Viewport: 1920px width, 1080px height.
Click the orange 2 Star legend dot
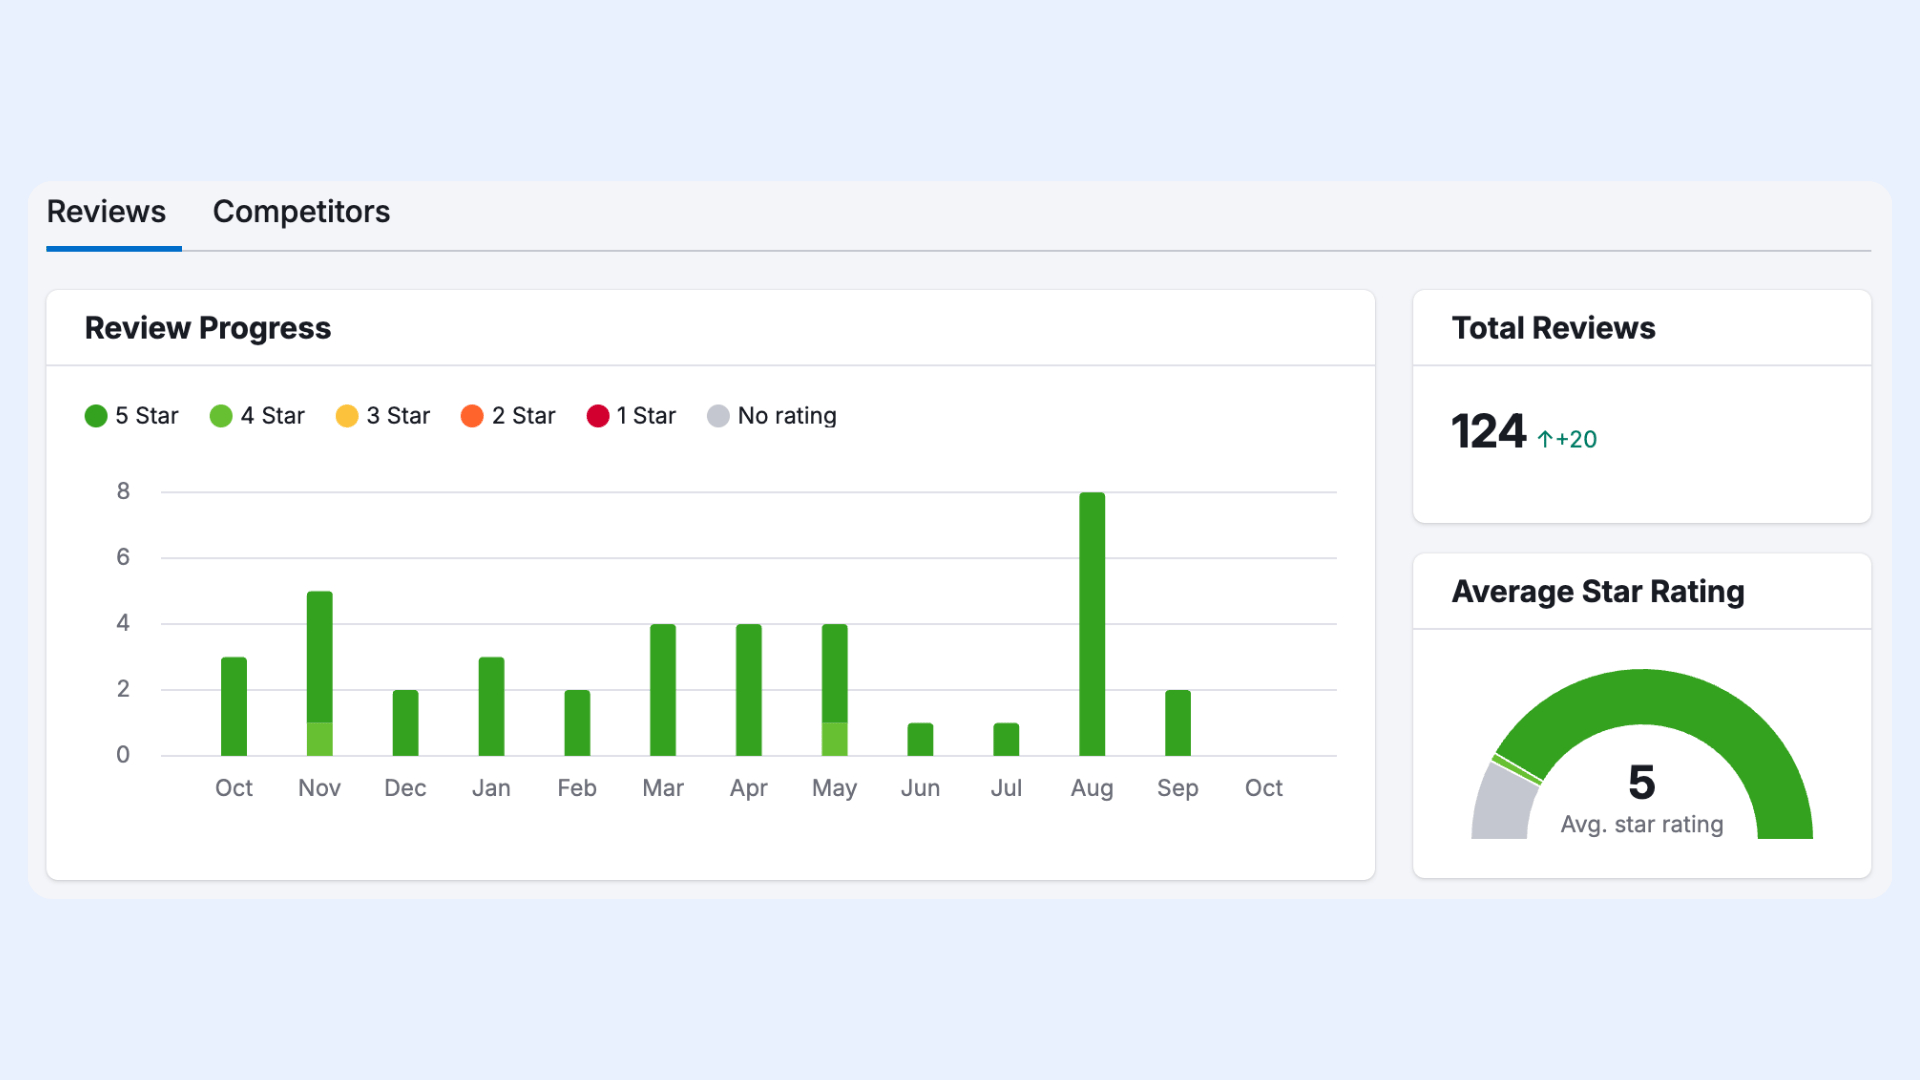coord(471,416)
